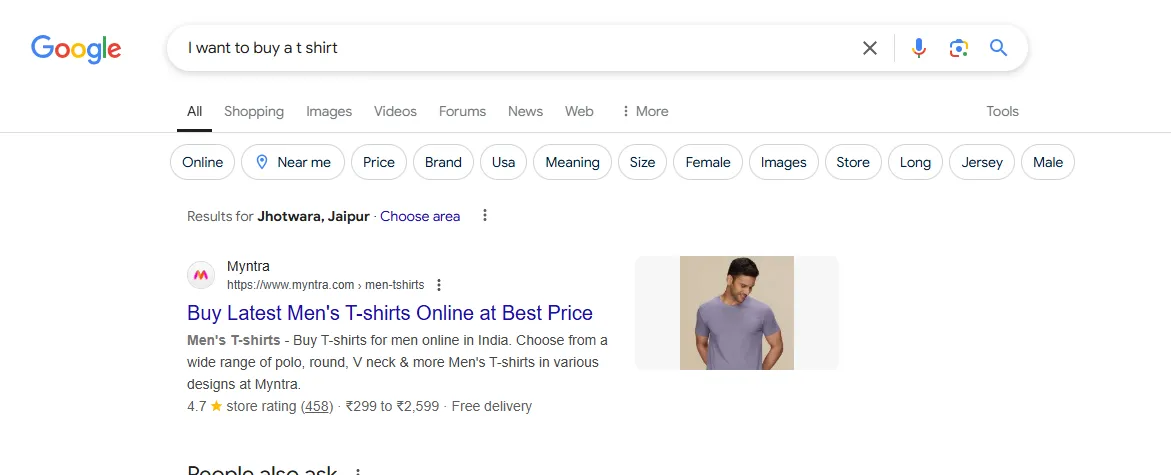Open the purple t-shirt thumbnail image
Screen dimensions: 1171x475
736,313
